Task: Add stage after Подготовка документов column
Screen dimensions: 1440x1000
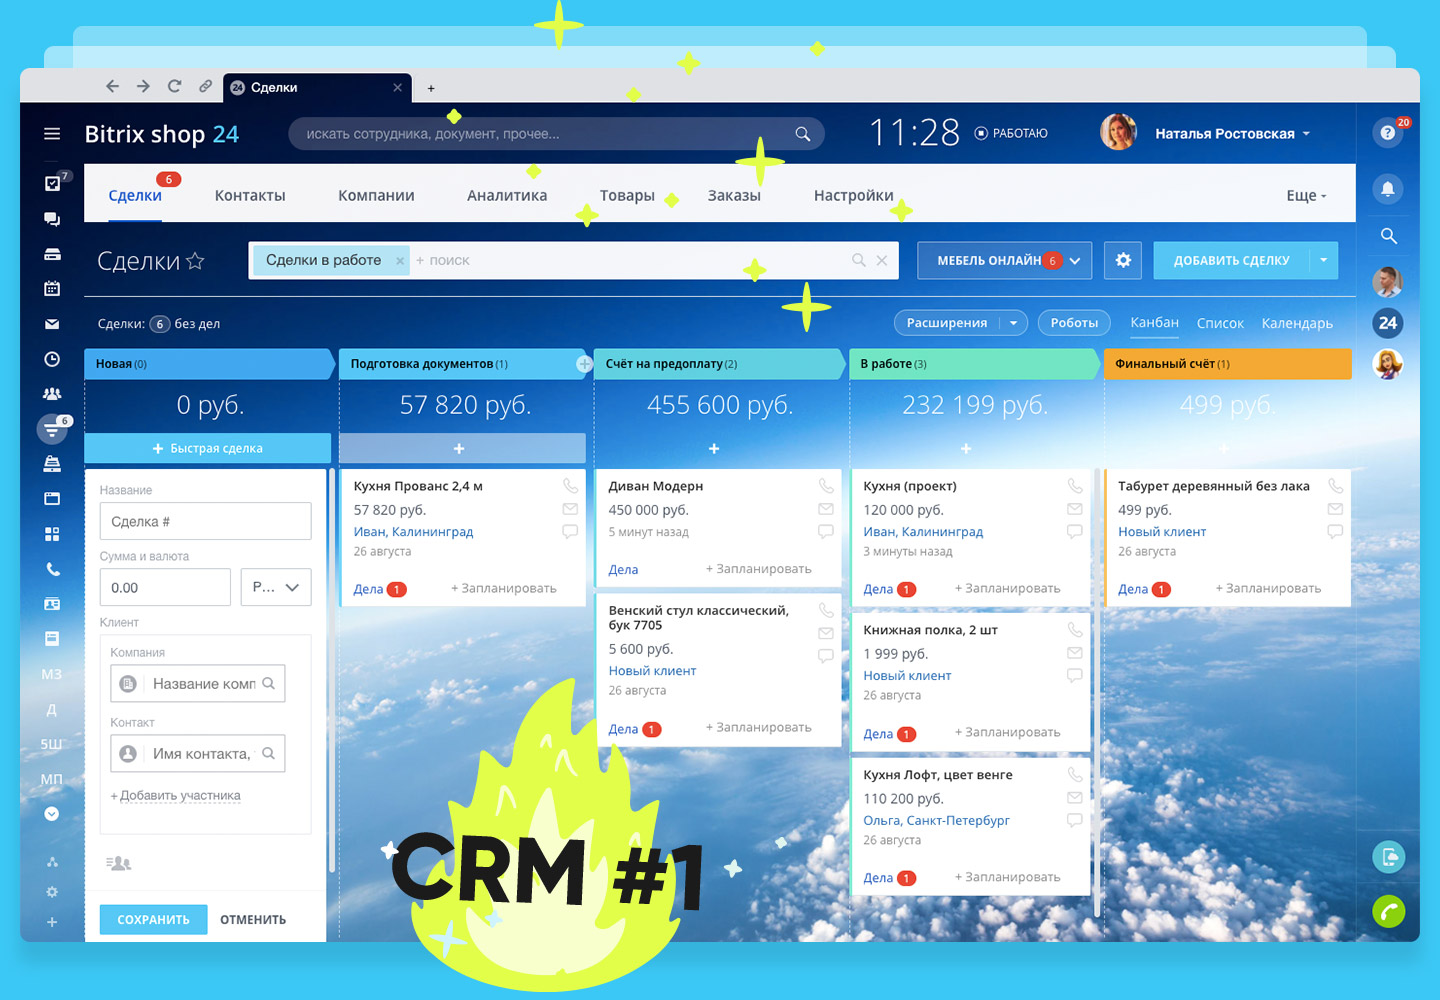Action: click(584, 364)
